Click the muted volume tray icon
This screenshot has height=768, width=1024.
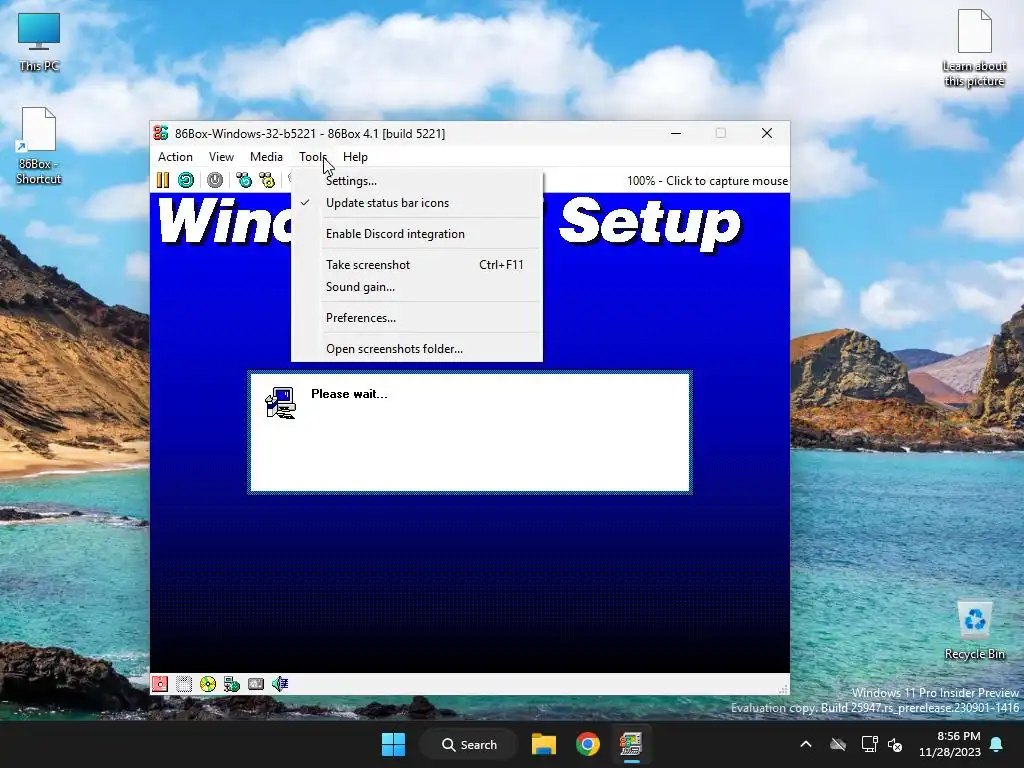[x=895, y=744]
